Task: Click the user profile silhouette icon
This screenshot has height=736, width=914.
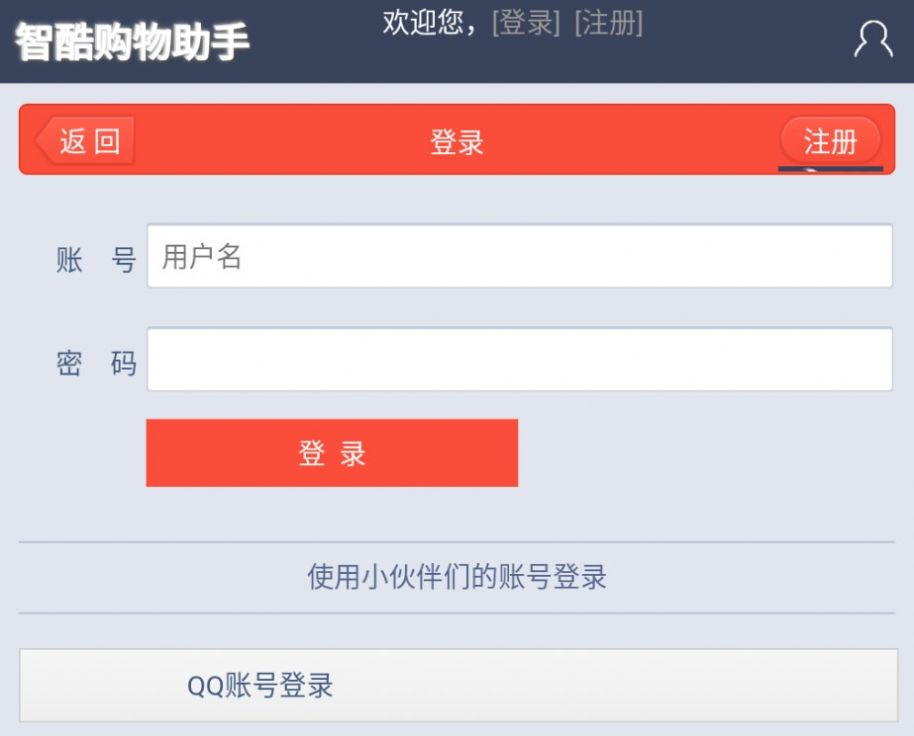Action: (874, 39)
